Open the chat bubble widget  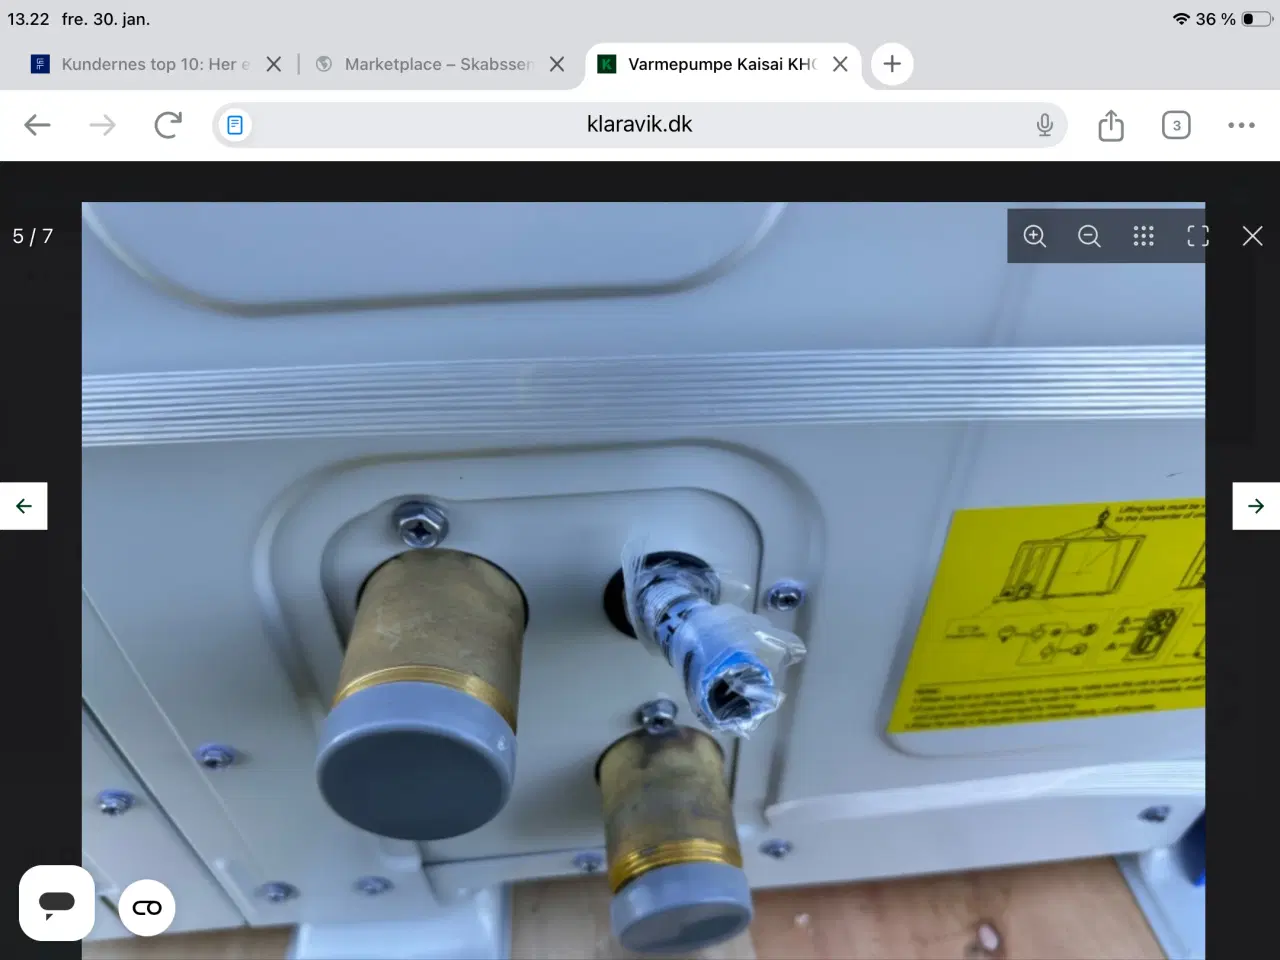pyautogui.click(x=56, y=903)
